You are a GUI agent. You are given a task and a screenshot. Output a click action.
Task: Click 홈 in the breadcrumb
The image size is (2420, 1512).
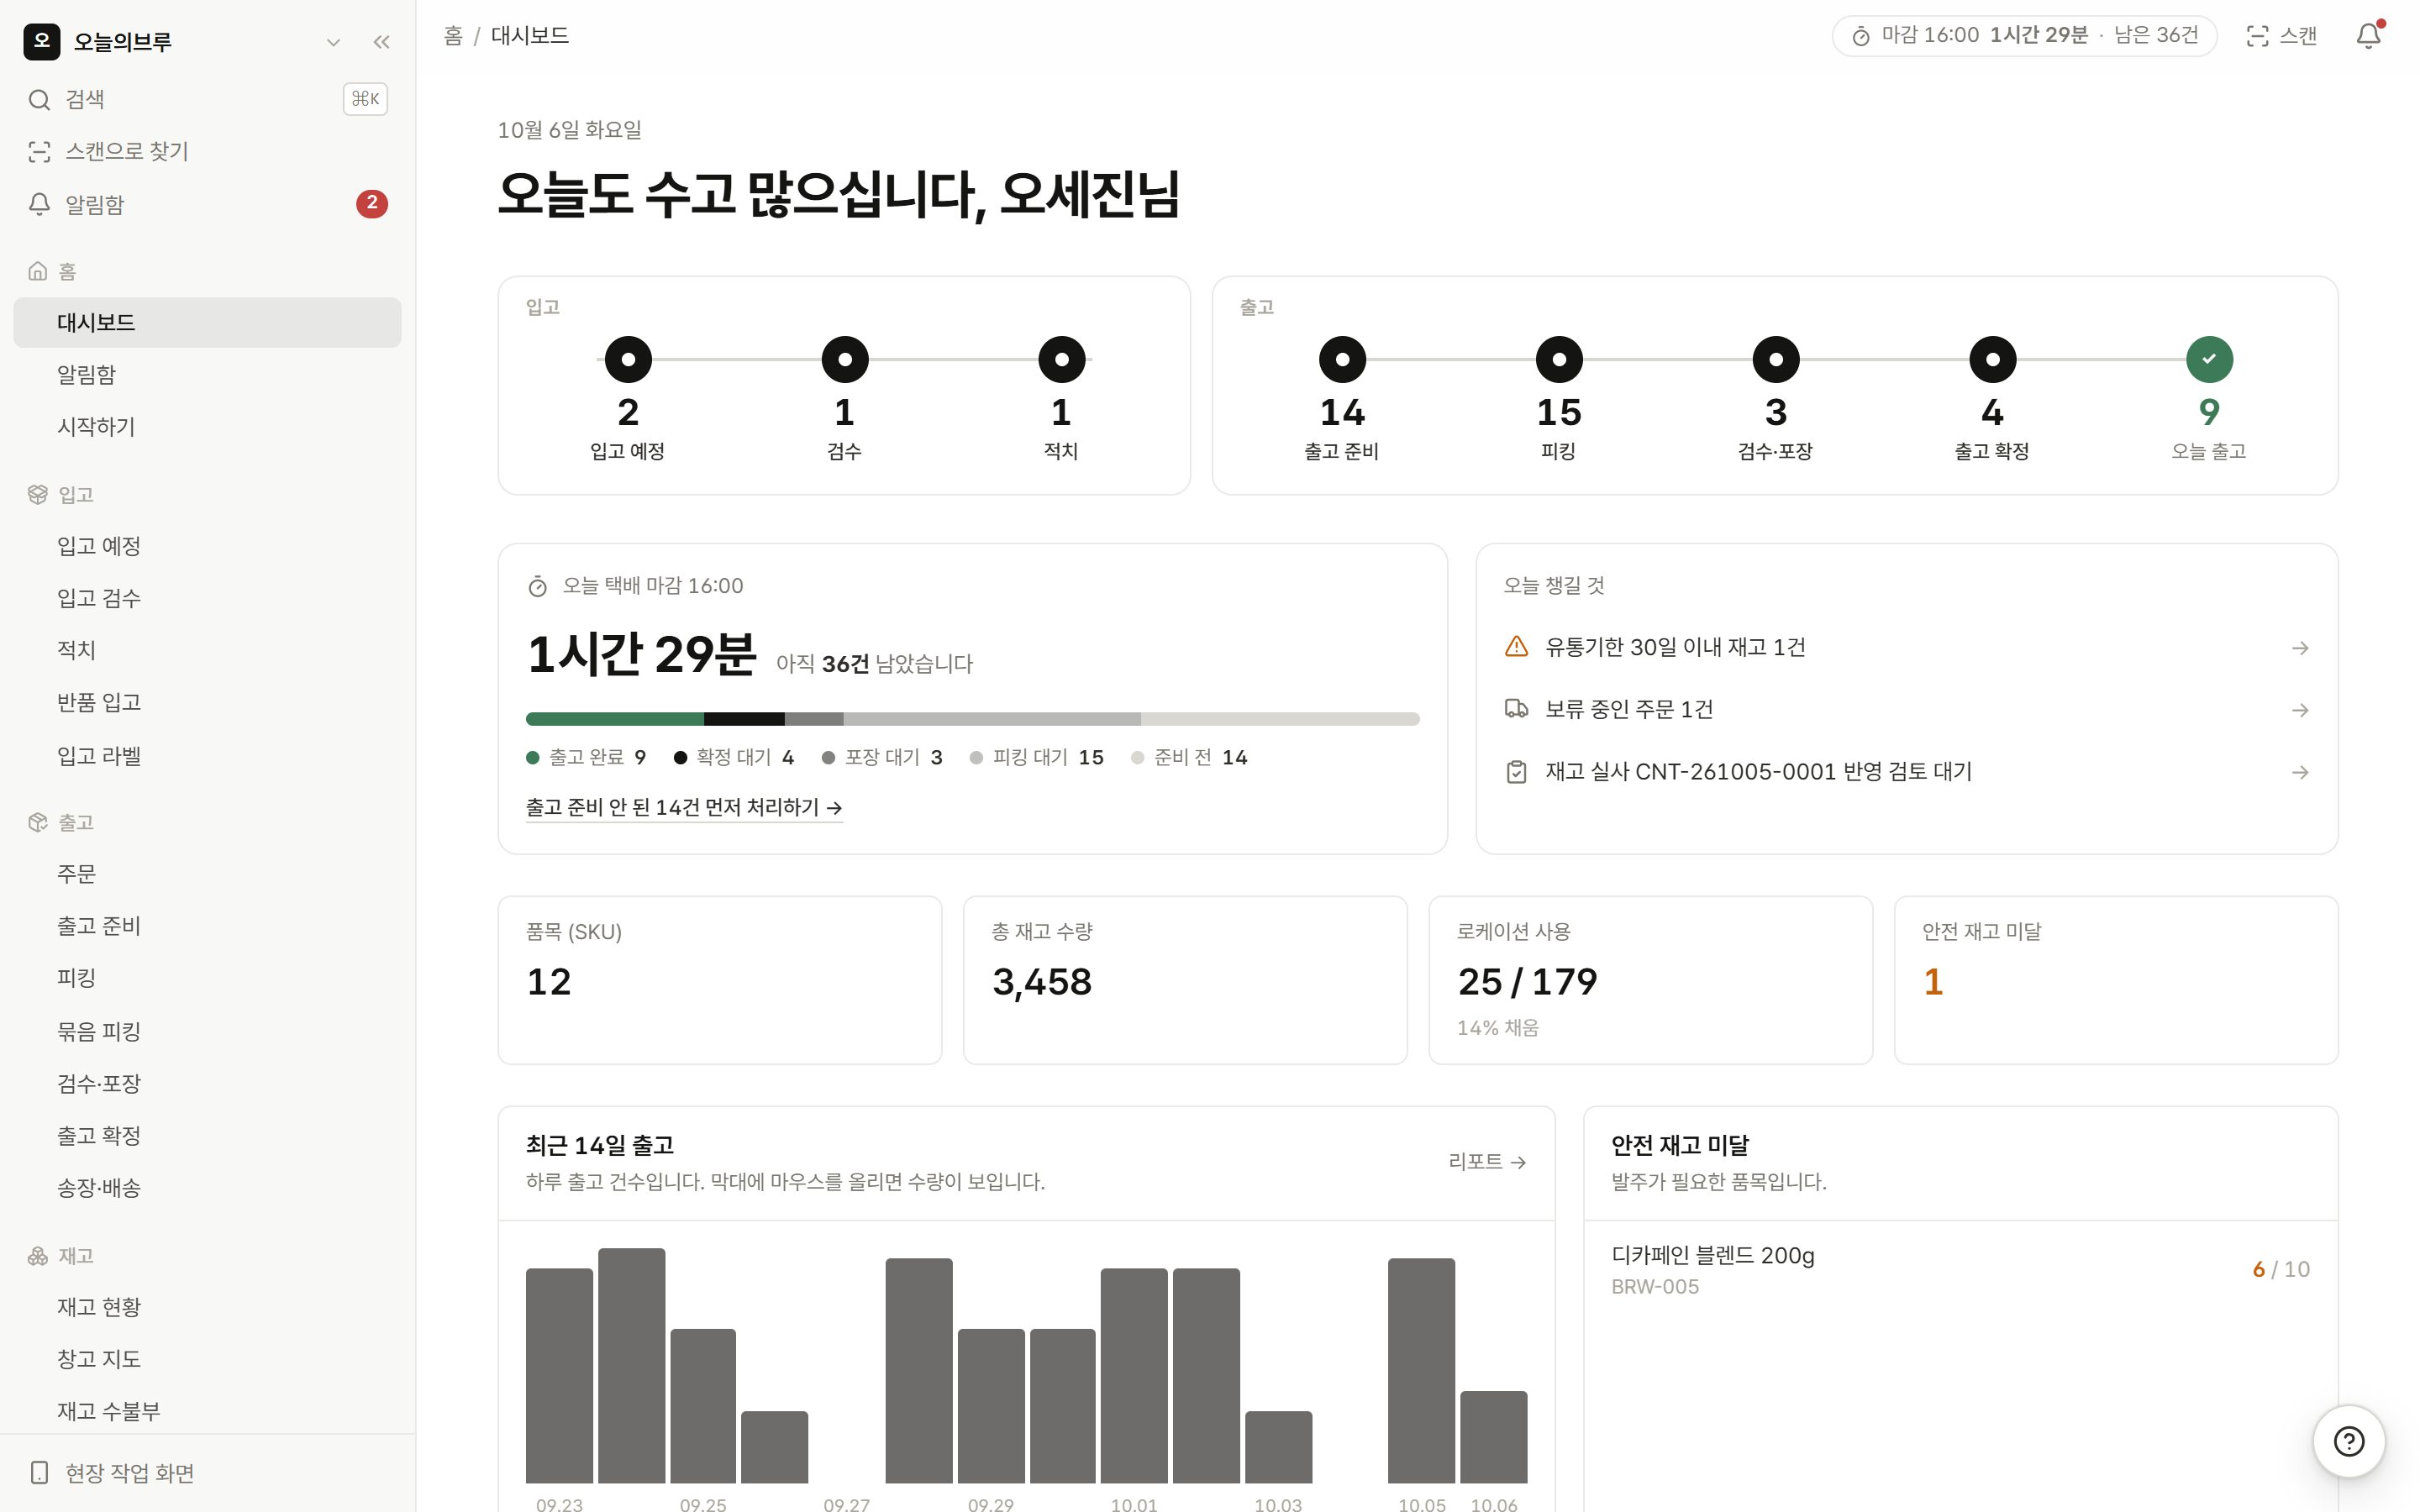pos(453,36)
